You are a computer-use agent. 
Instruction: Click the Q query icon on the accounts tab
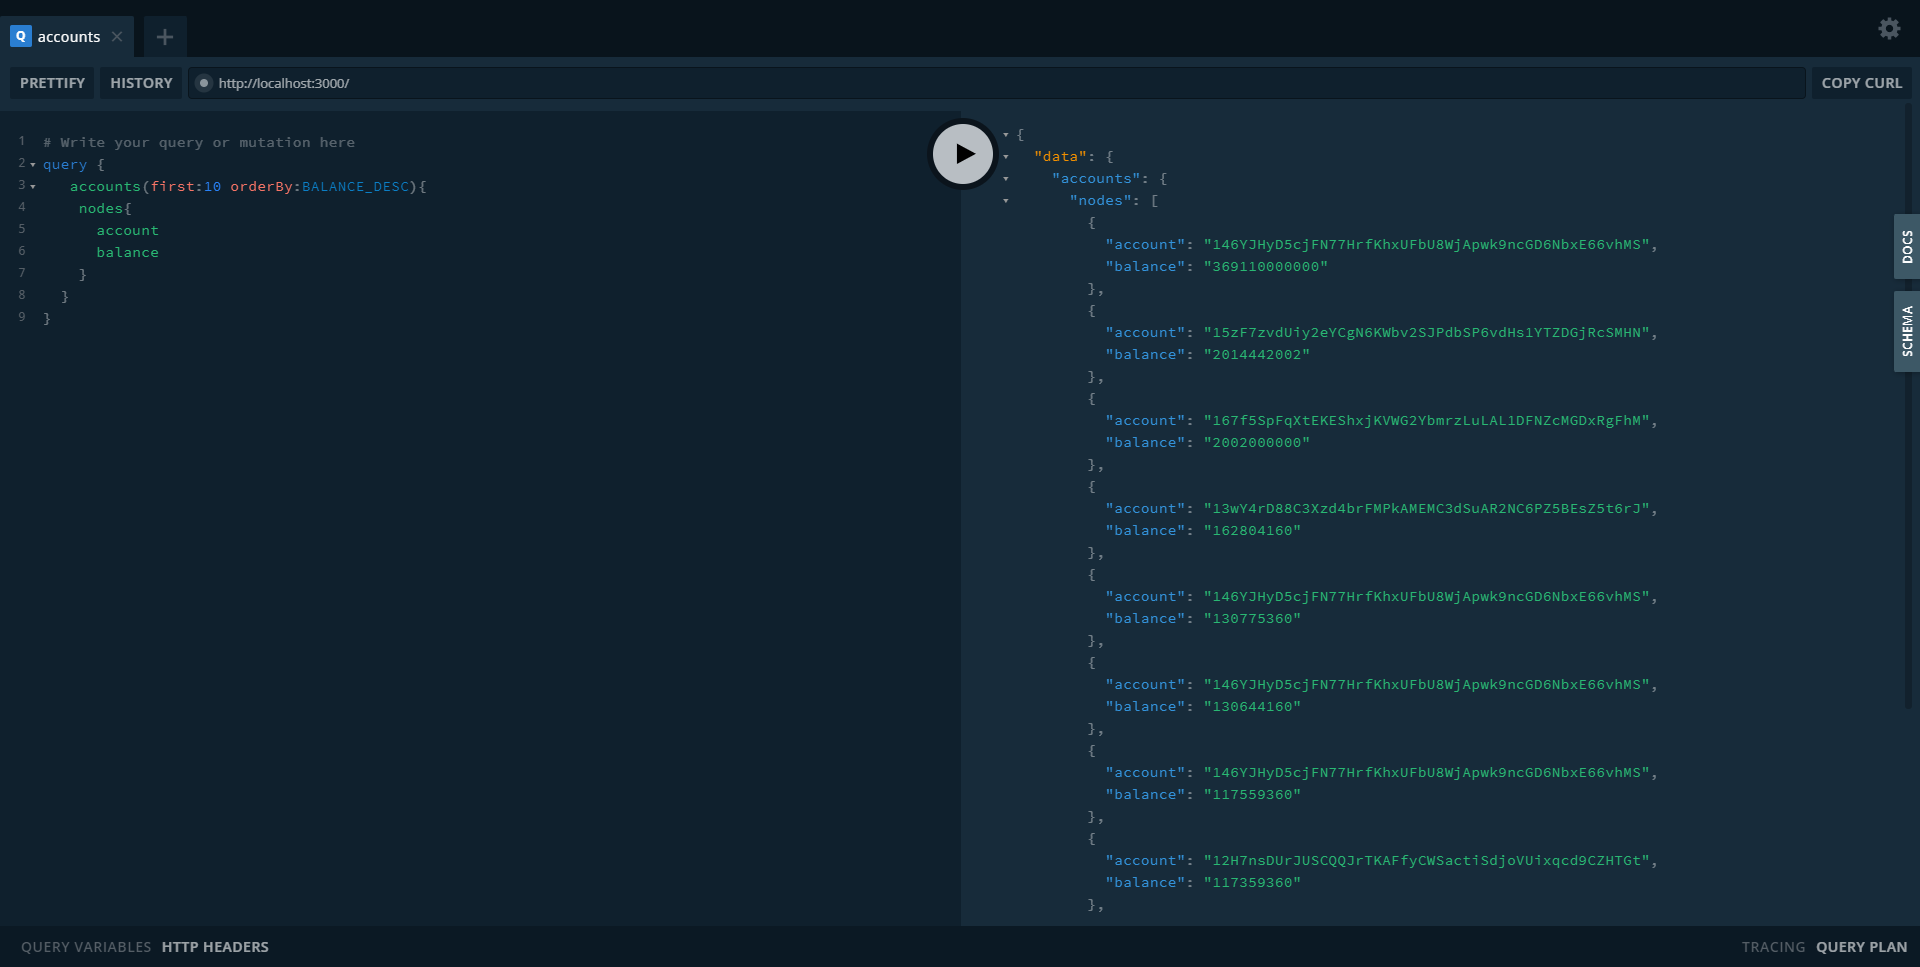(20, 37)
